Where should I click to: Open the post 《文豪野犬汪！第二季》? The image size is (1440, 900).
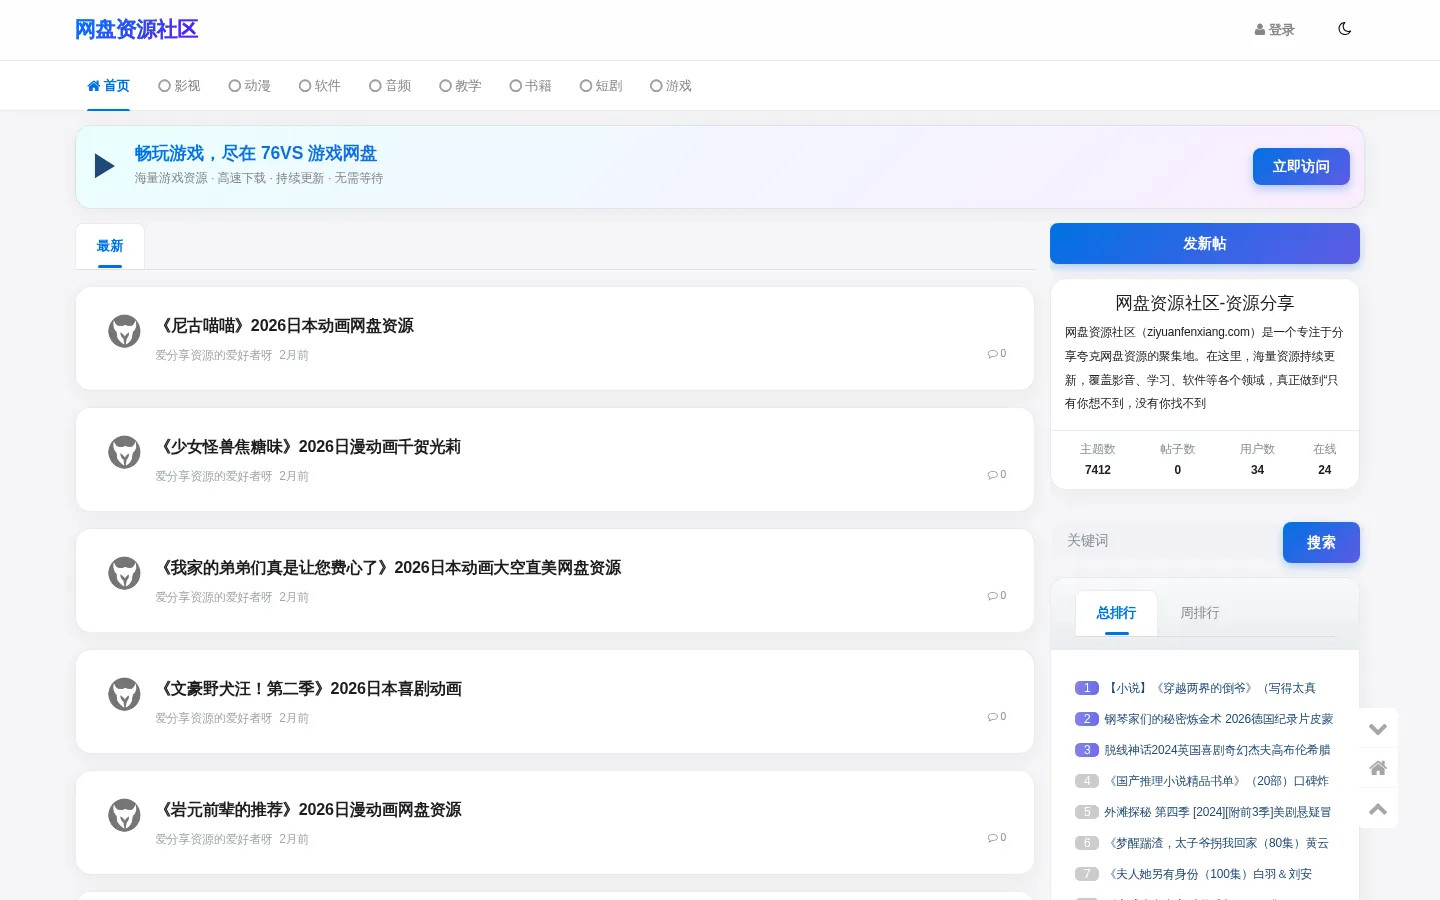(311, 689)
